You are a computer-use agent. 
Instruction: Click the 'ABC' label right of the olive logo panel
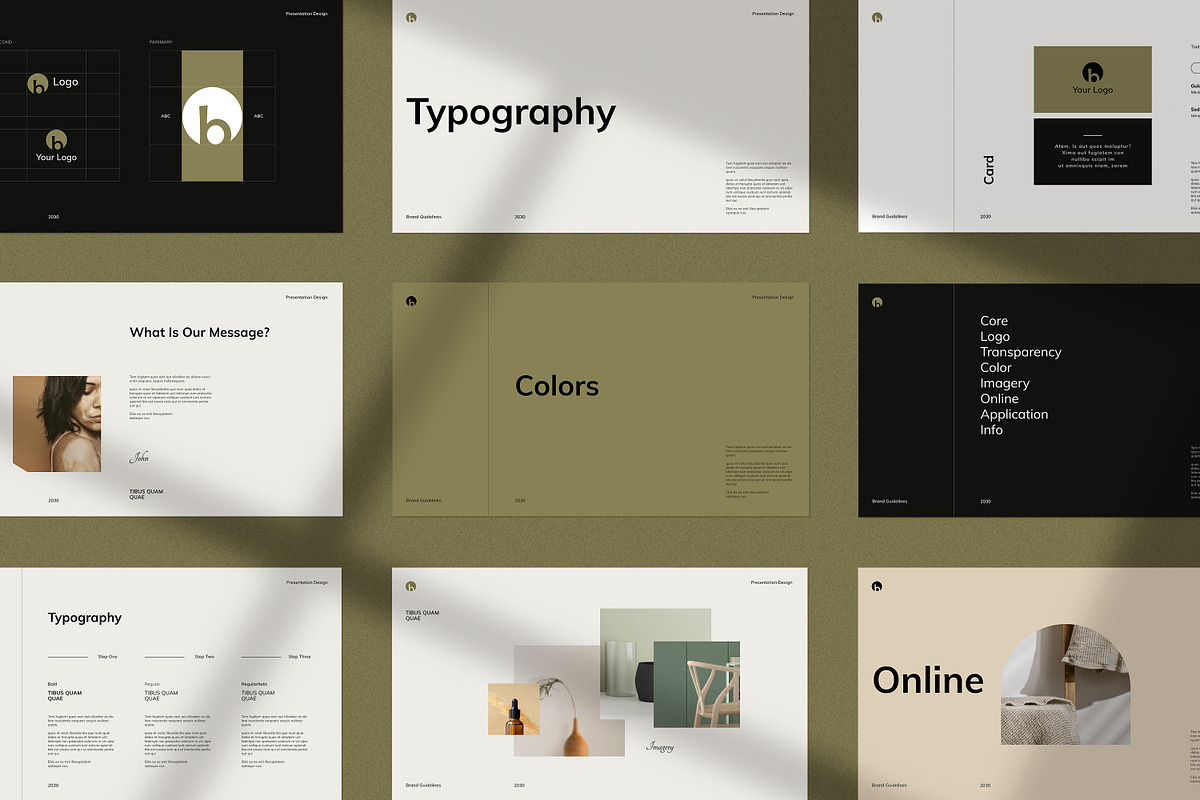click(x=258, y=116)
